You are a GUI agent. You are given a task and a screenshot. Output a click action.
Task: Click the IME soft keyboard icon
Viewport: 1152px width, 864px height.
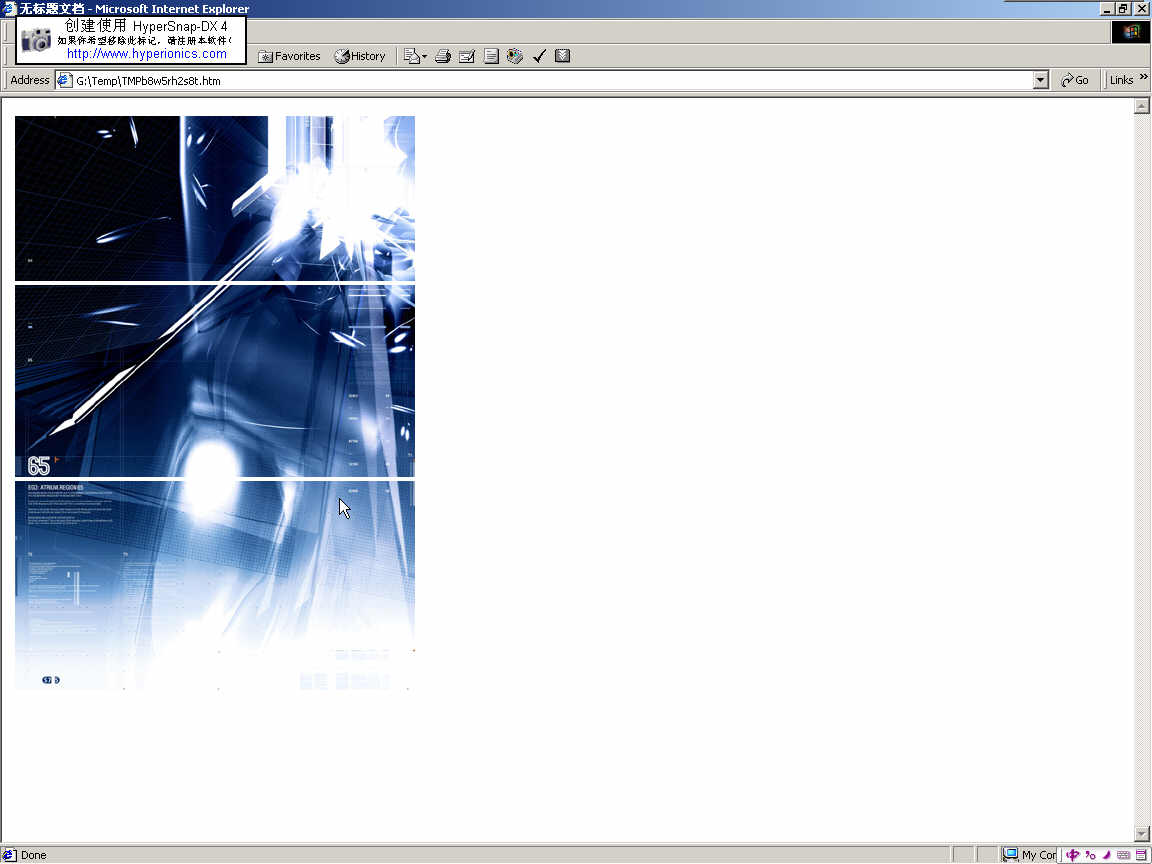[1124, 855]
